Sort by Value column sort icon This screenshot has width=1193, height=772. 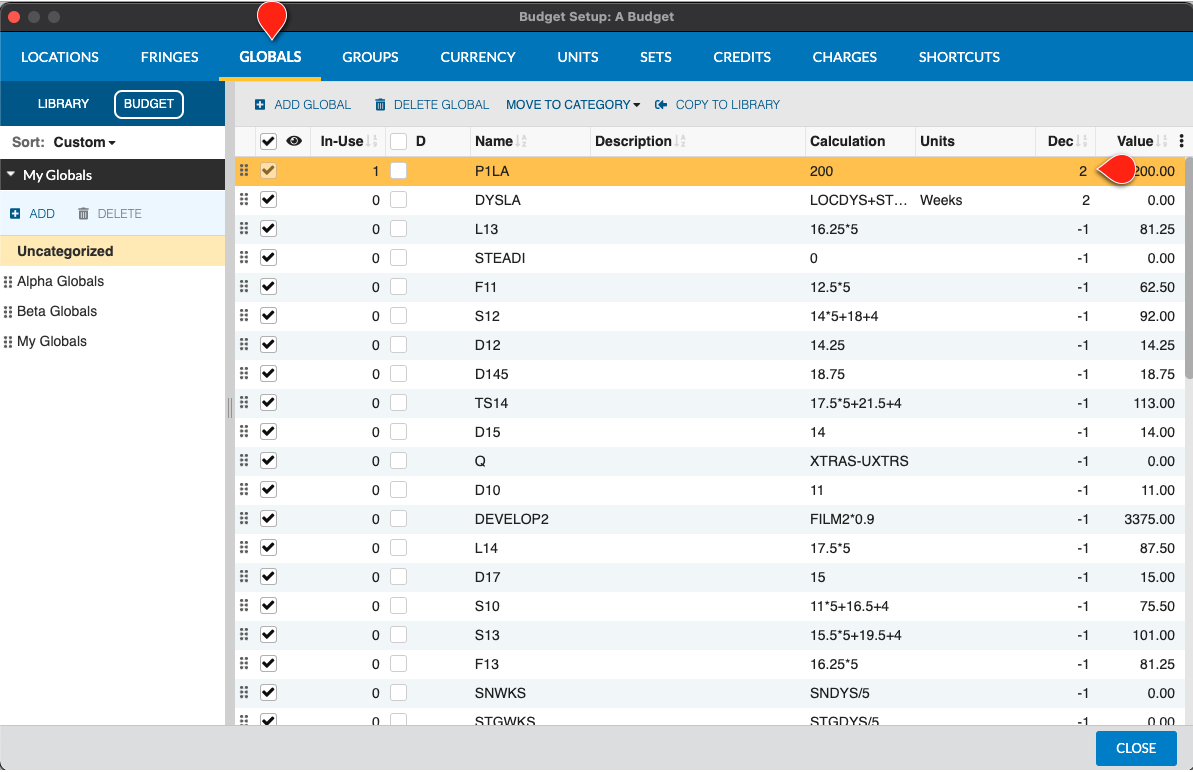coord(1162,141)
